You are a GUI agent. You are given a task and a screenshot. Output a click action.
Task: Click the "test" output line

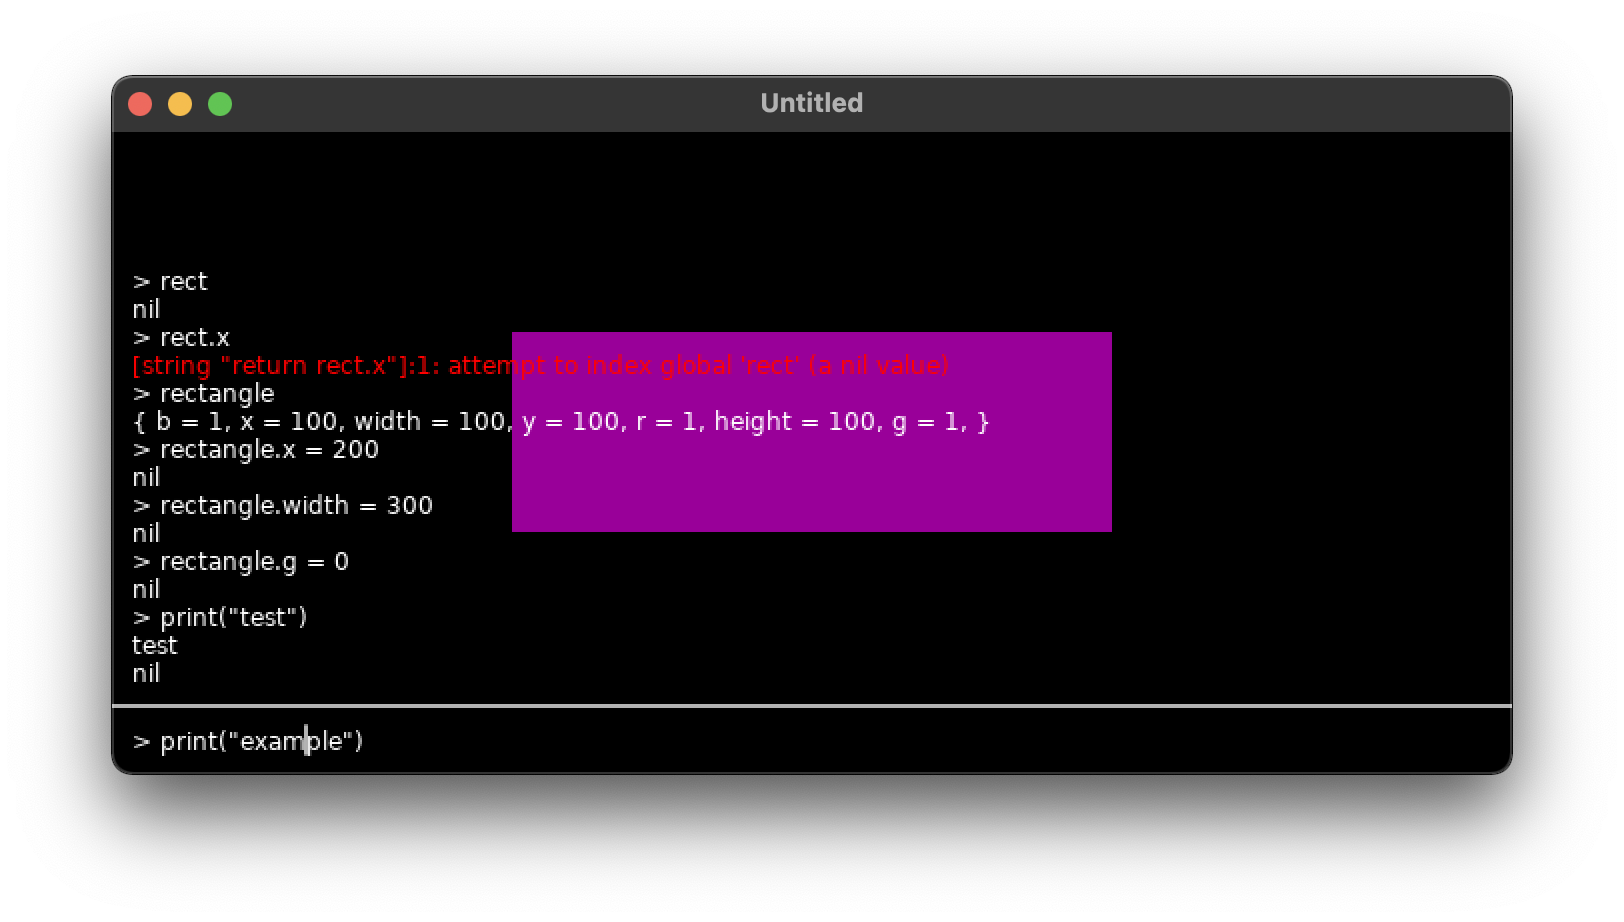154,646
